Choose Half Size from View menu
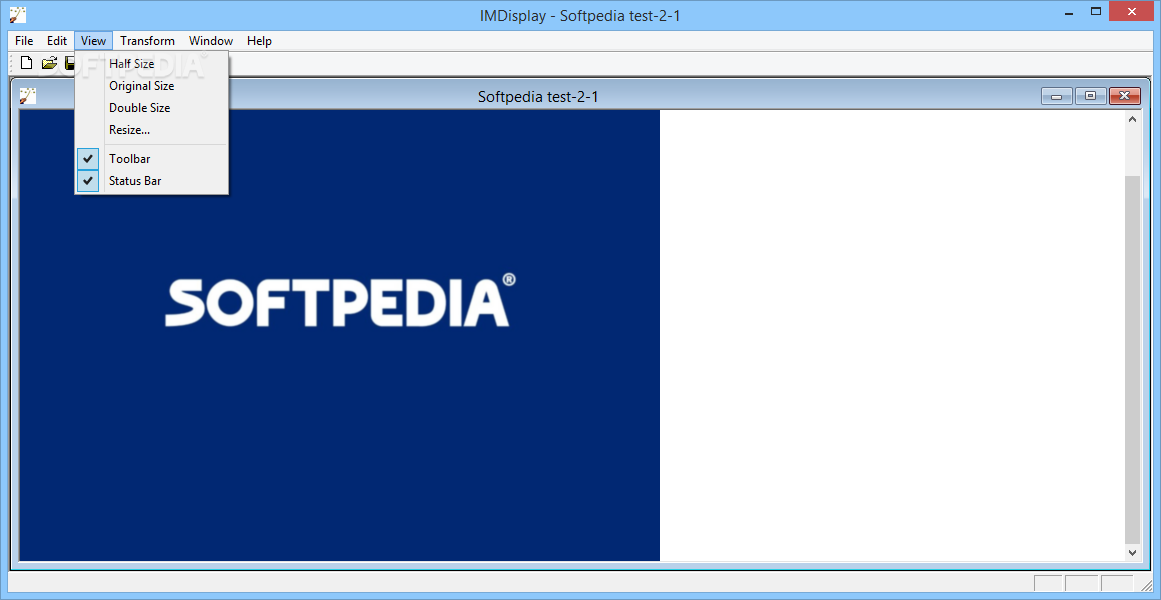 pyautogui.click(x=152, y=64)
